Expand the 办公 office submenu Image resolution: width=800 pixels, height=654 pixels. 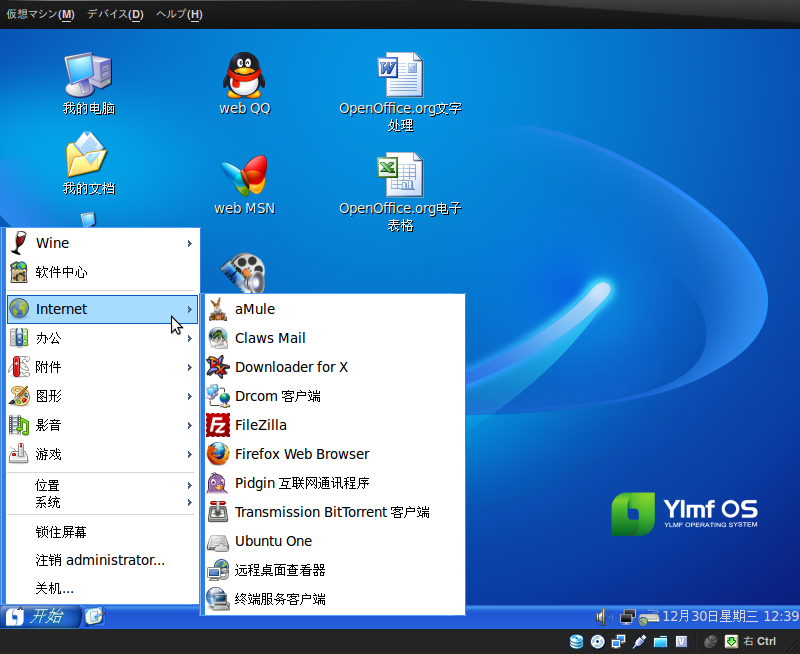(58, 338)
